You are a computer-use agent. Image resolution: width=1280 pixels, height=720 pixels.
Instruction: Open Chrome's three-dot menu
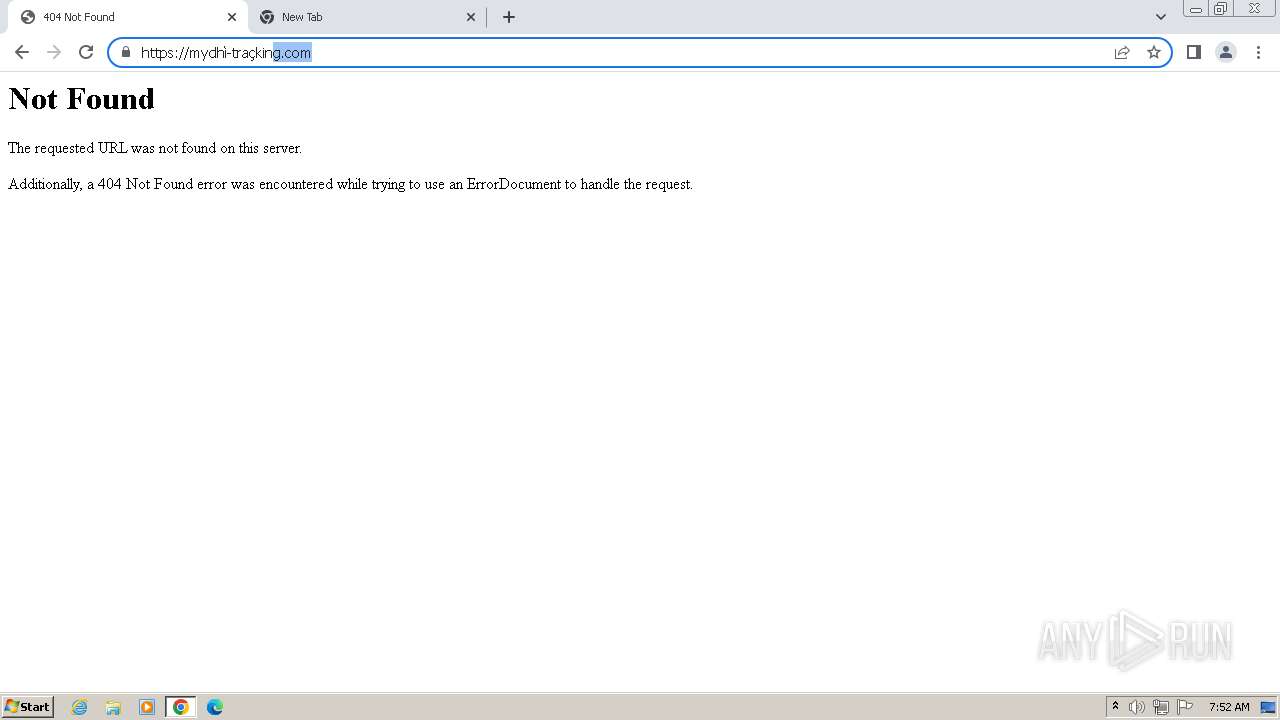(x=1258, y=52)
